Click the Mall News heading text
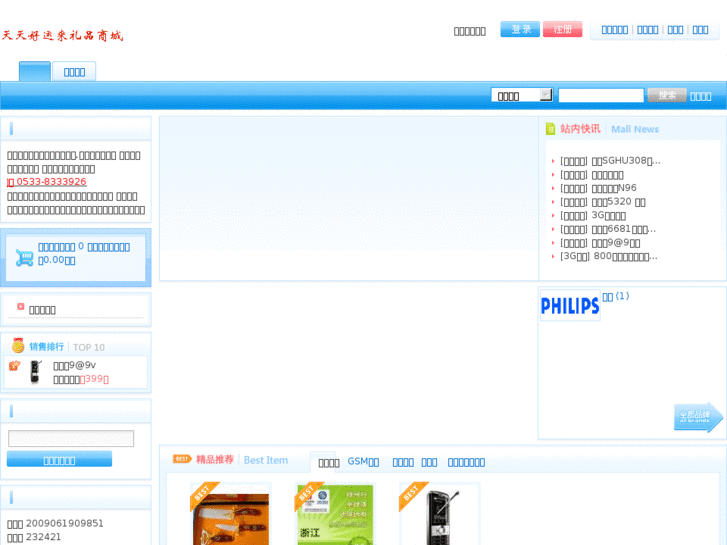Image resolution: width=727 pixels, height=545 pixels. tap(635, 129)
